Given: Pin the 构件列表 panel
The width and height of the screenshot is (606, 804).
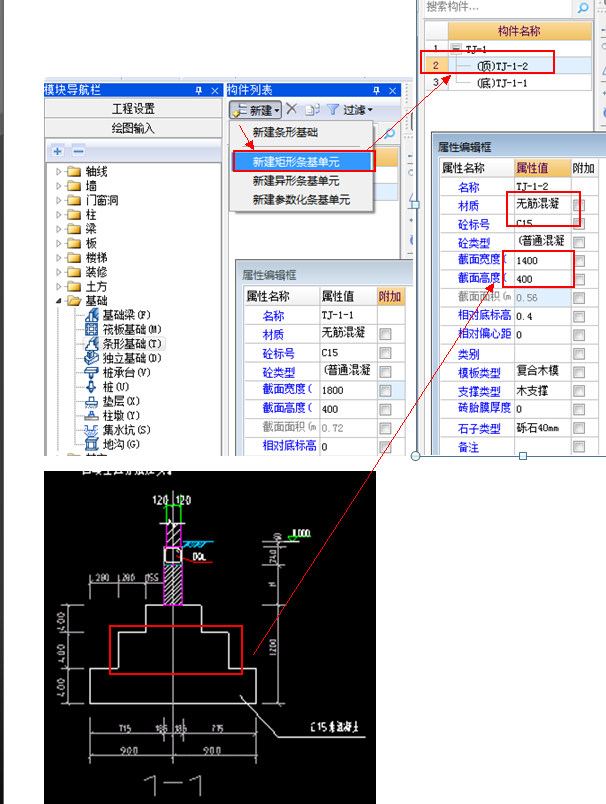Looking at the screenshot, I should click(376, 90).
